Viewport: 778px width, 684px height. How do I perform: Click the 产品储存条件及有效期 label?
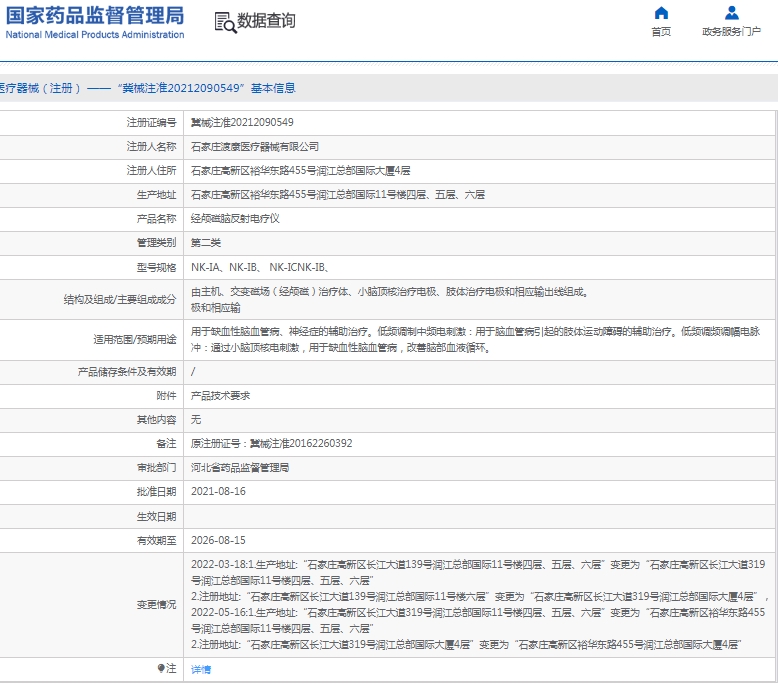click(x=127, y=372)
